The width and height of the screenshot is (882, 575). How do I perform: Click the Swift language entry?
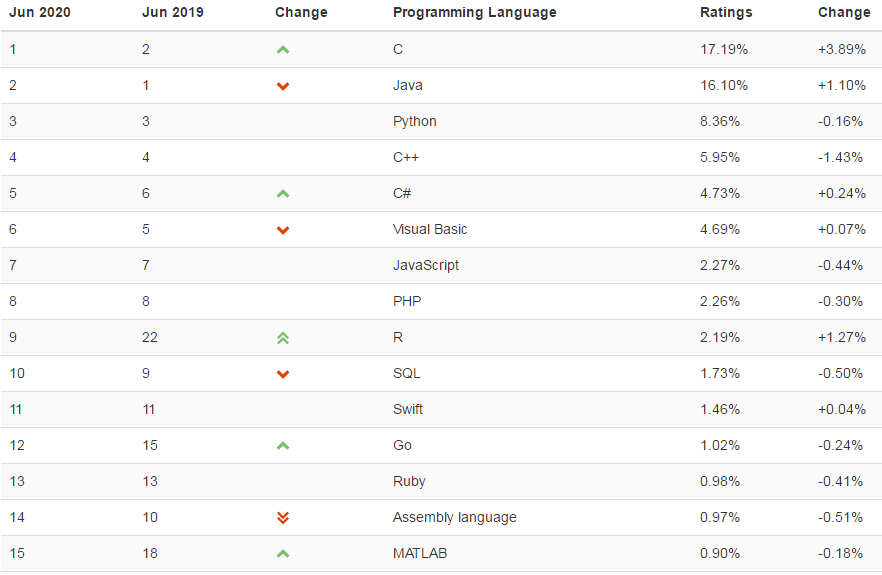[408, 409]
